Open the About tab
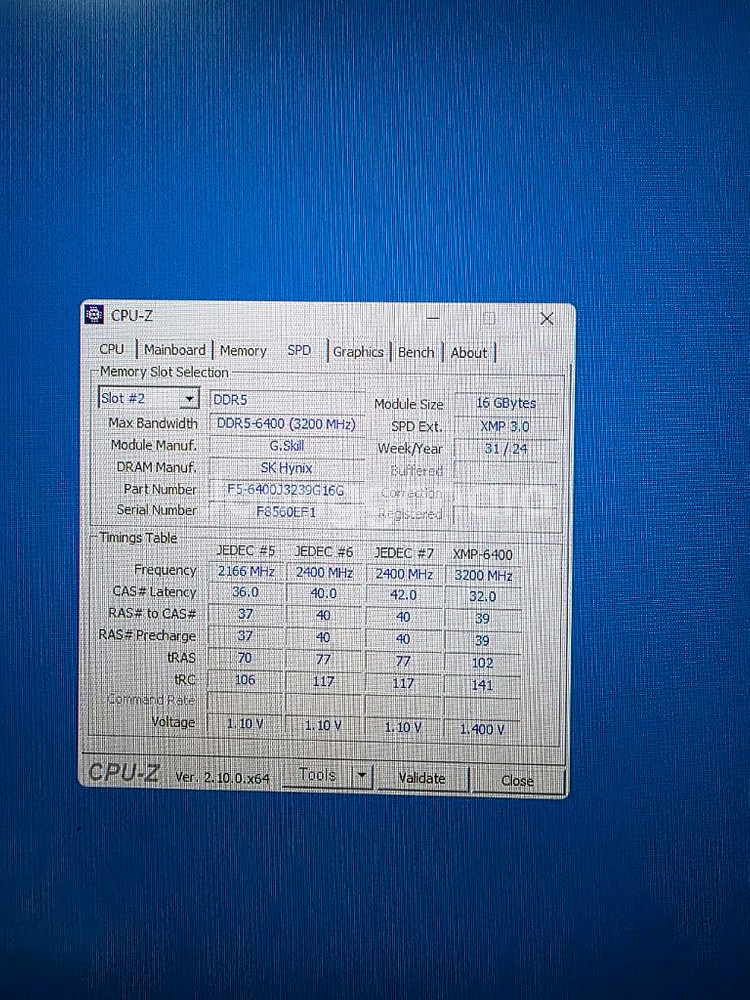This screenshot has height=1000, width=750. coord(469,353)
